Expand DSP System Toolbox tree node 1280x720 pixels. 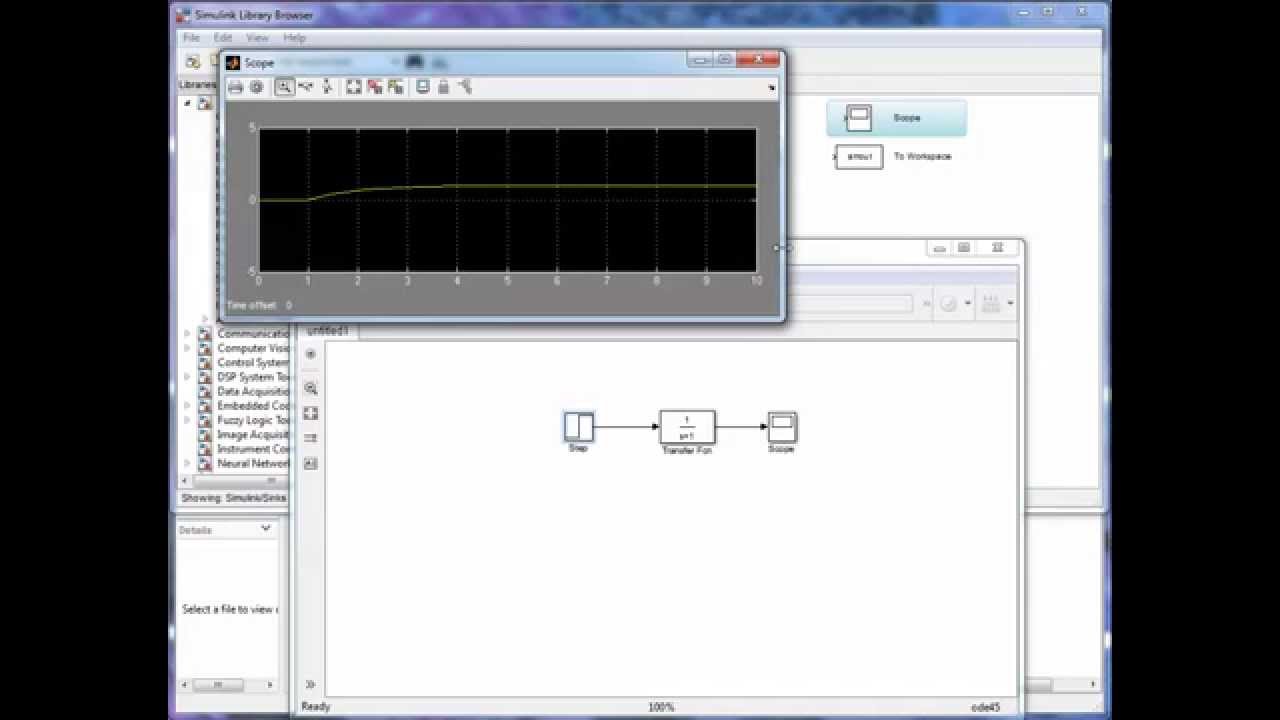[187, 377]
